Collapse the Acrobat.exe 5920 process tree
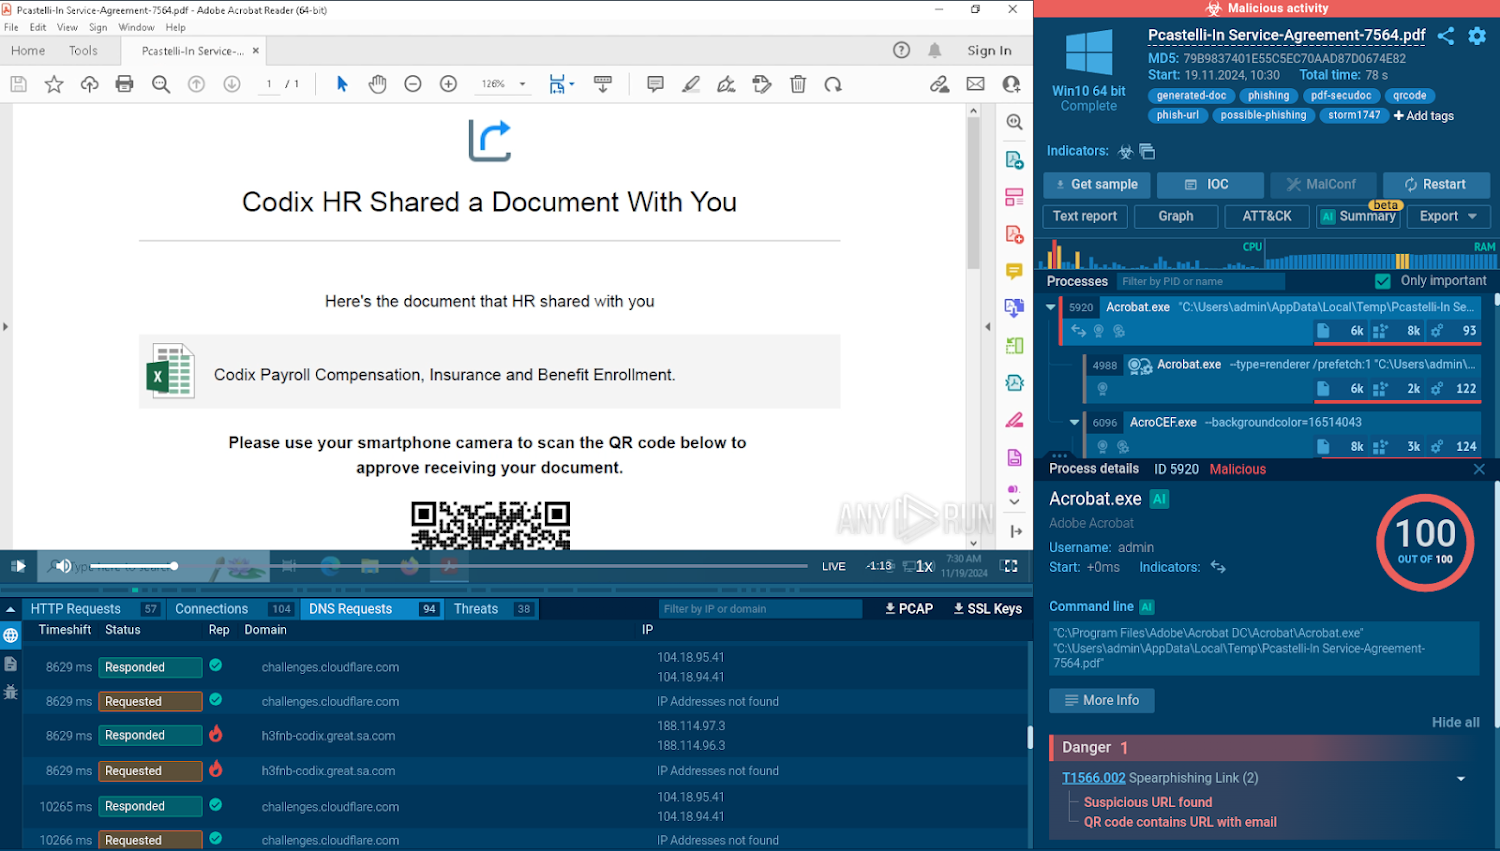The image size is (1500, 851). (x=1050, y=307)
